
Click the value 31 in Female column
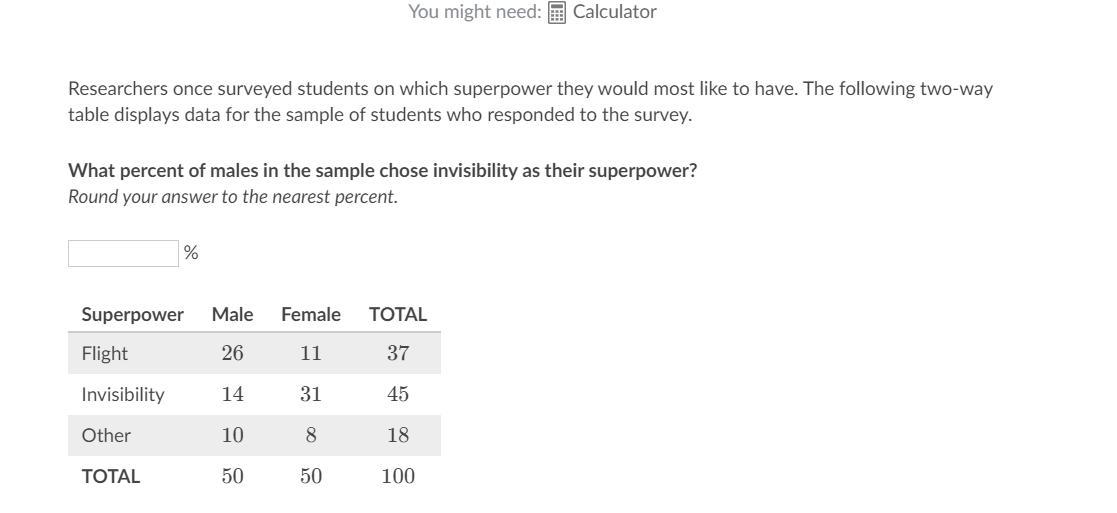[x=310, y=394]
